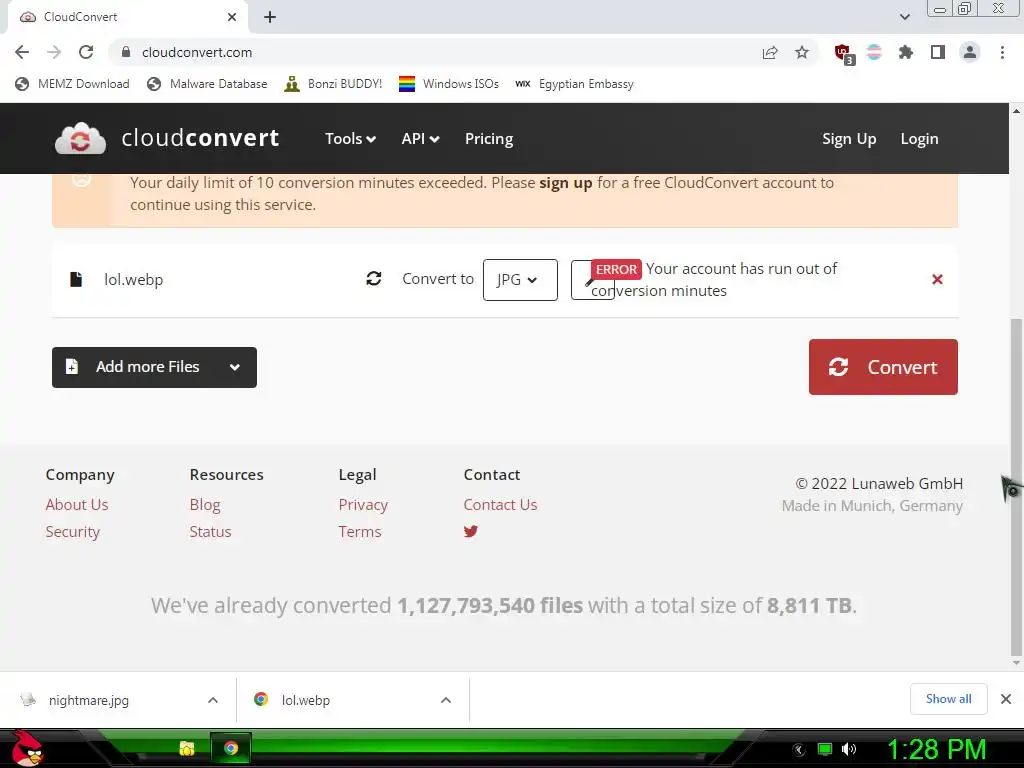The height and width of the screenshot is (768, 1024).
Task: Click the page vertical scrollbar thumb
Action: coord(1016,487)
